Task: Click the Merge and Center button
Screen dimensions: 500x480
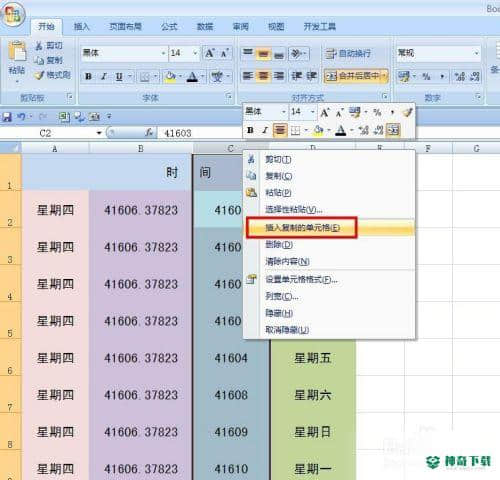Action: click(x=356, y=76)
